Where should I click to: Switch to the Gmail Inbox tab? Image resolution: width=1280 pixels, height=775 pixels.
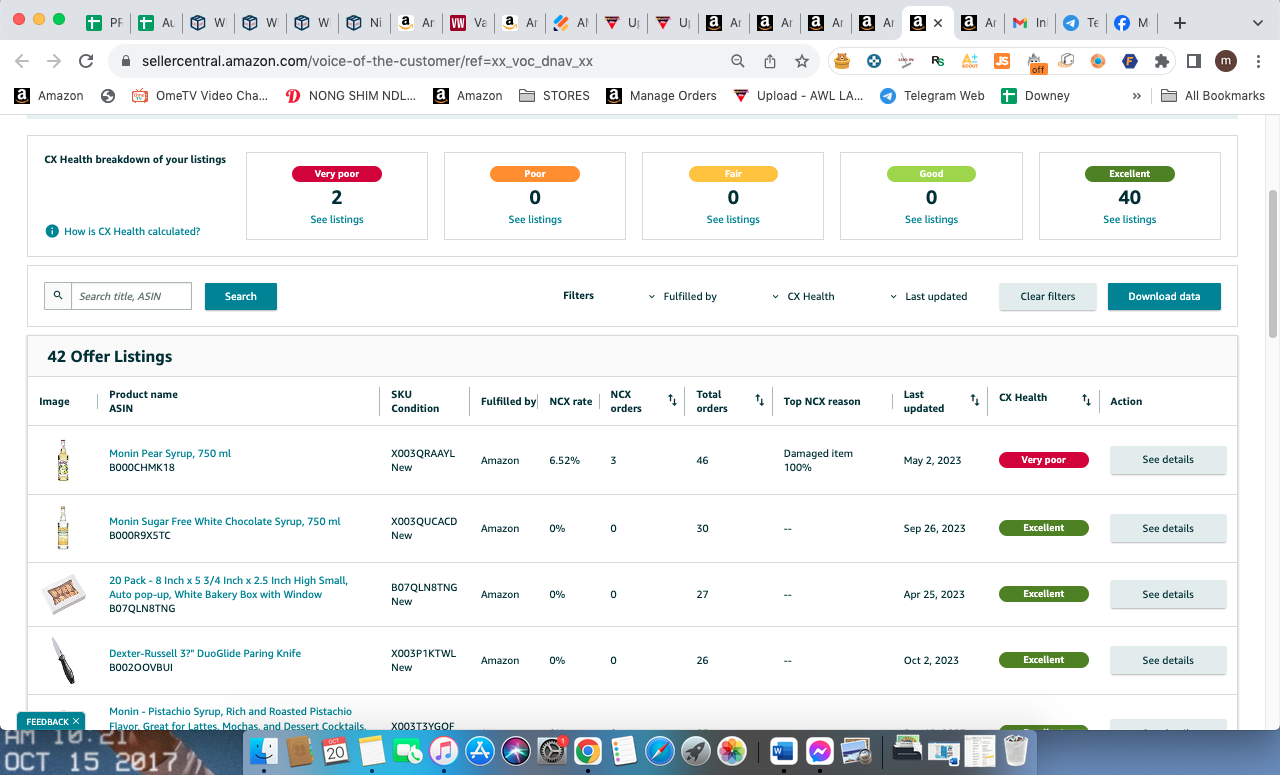click(x=1029, y=22)
